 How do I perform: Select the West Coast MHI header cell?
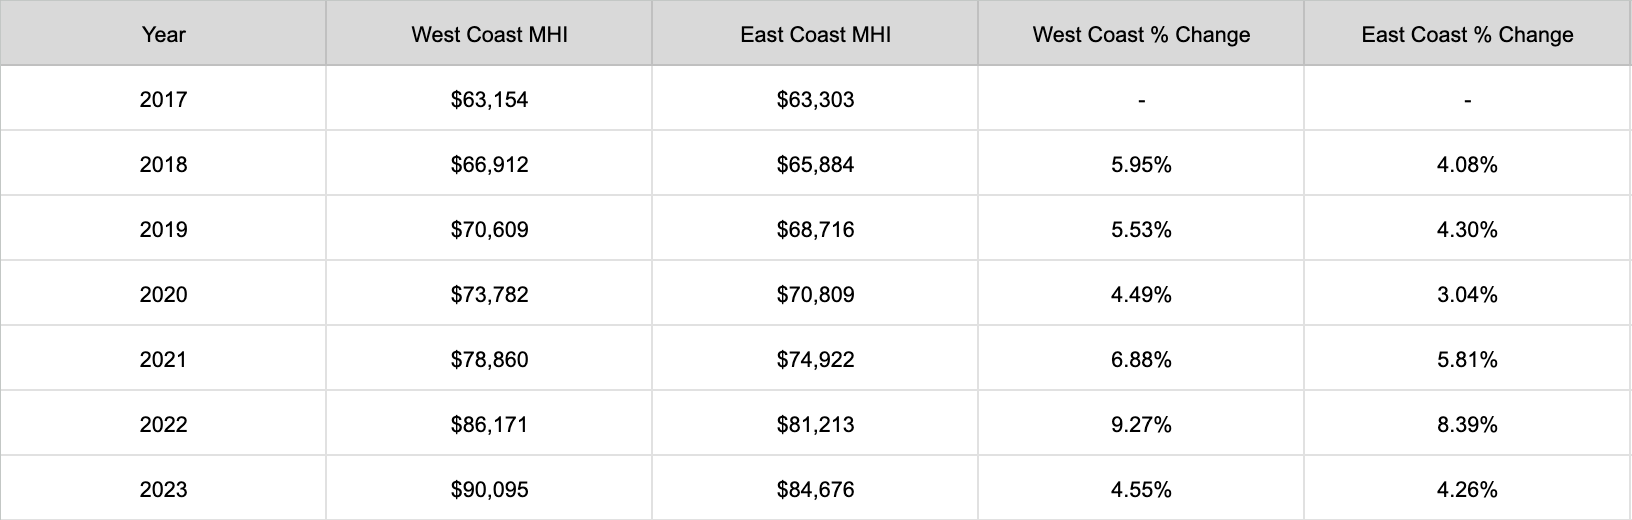(x=489, y=34)
